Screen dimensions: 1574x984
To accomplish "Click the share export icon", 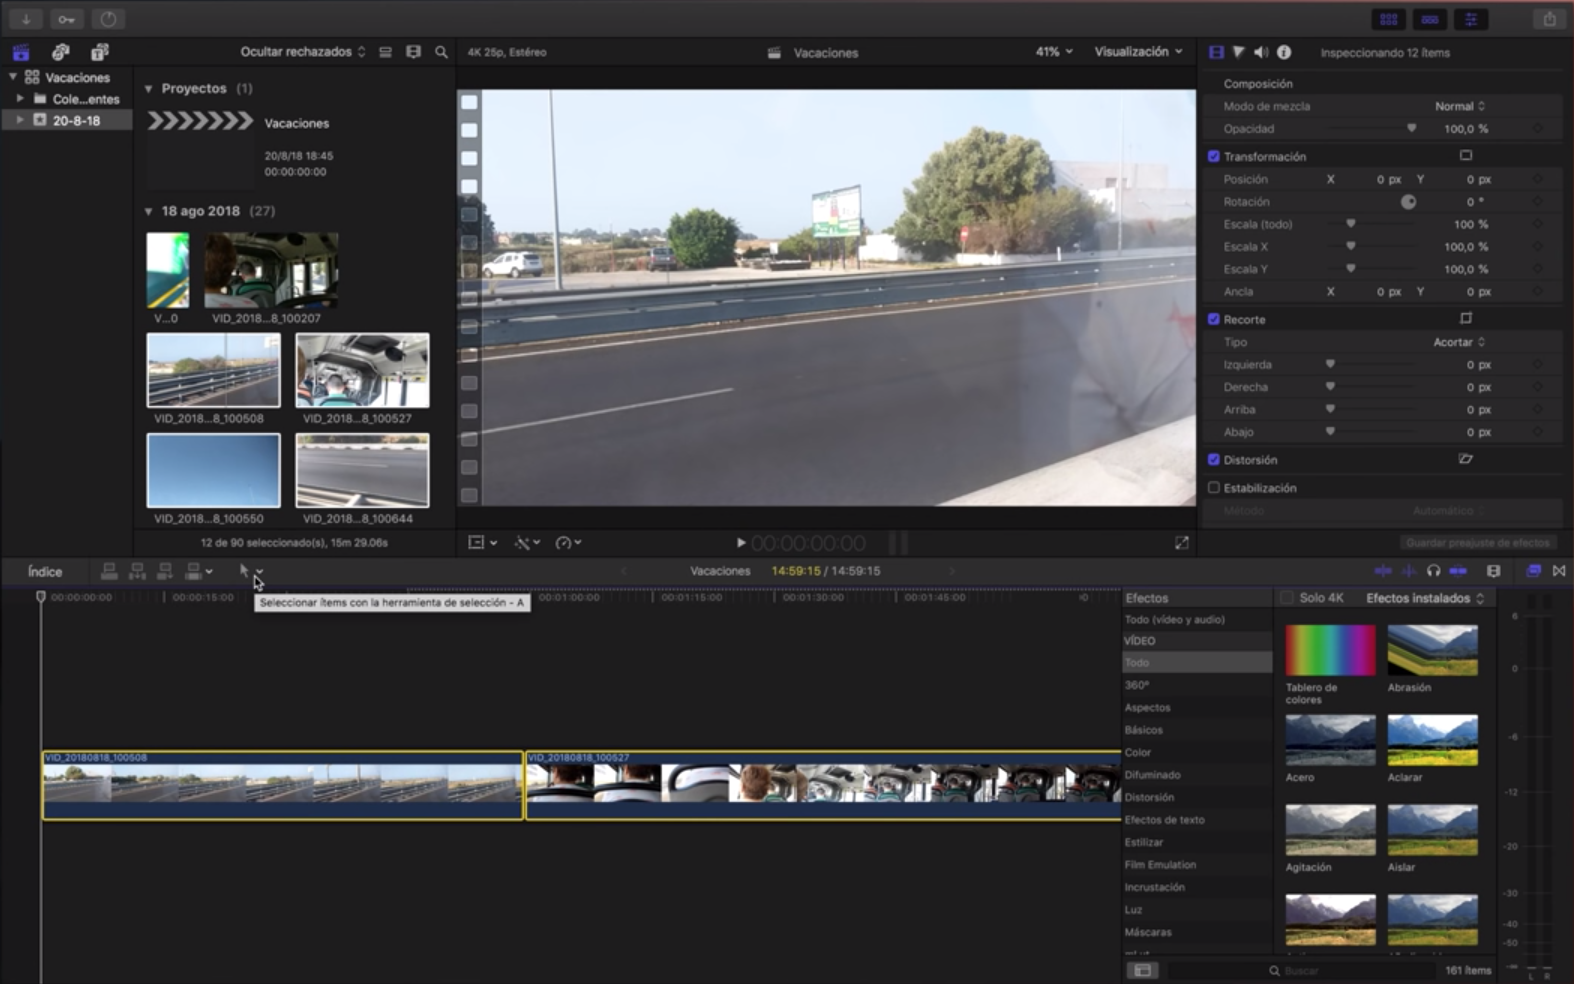I will (x=1549, y=19).
